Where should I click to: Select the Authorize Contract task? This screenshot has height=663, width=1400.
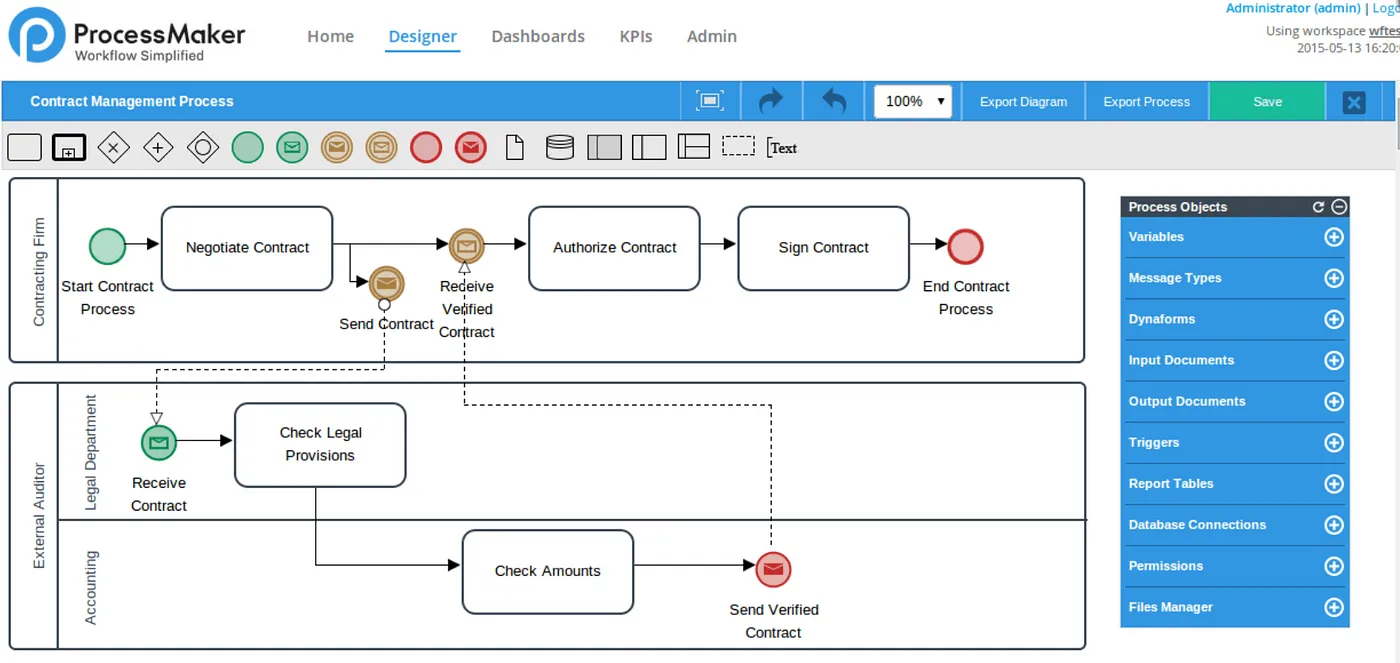coord(615,248)
